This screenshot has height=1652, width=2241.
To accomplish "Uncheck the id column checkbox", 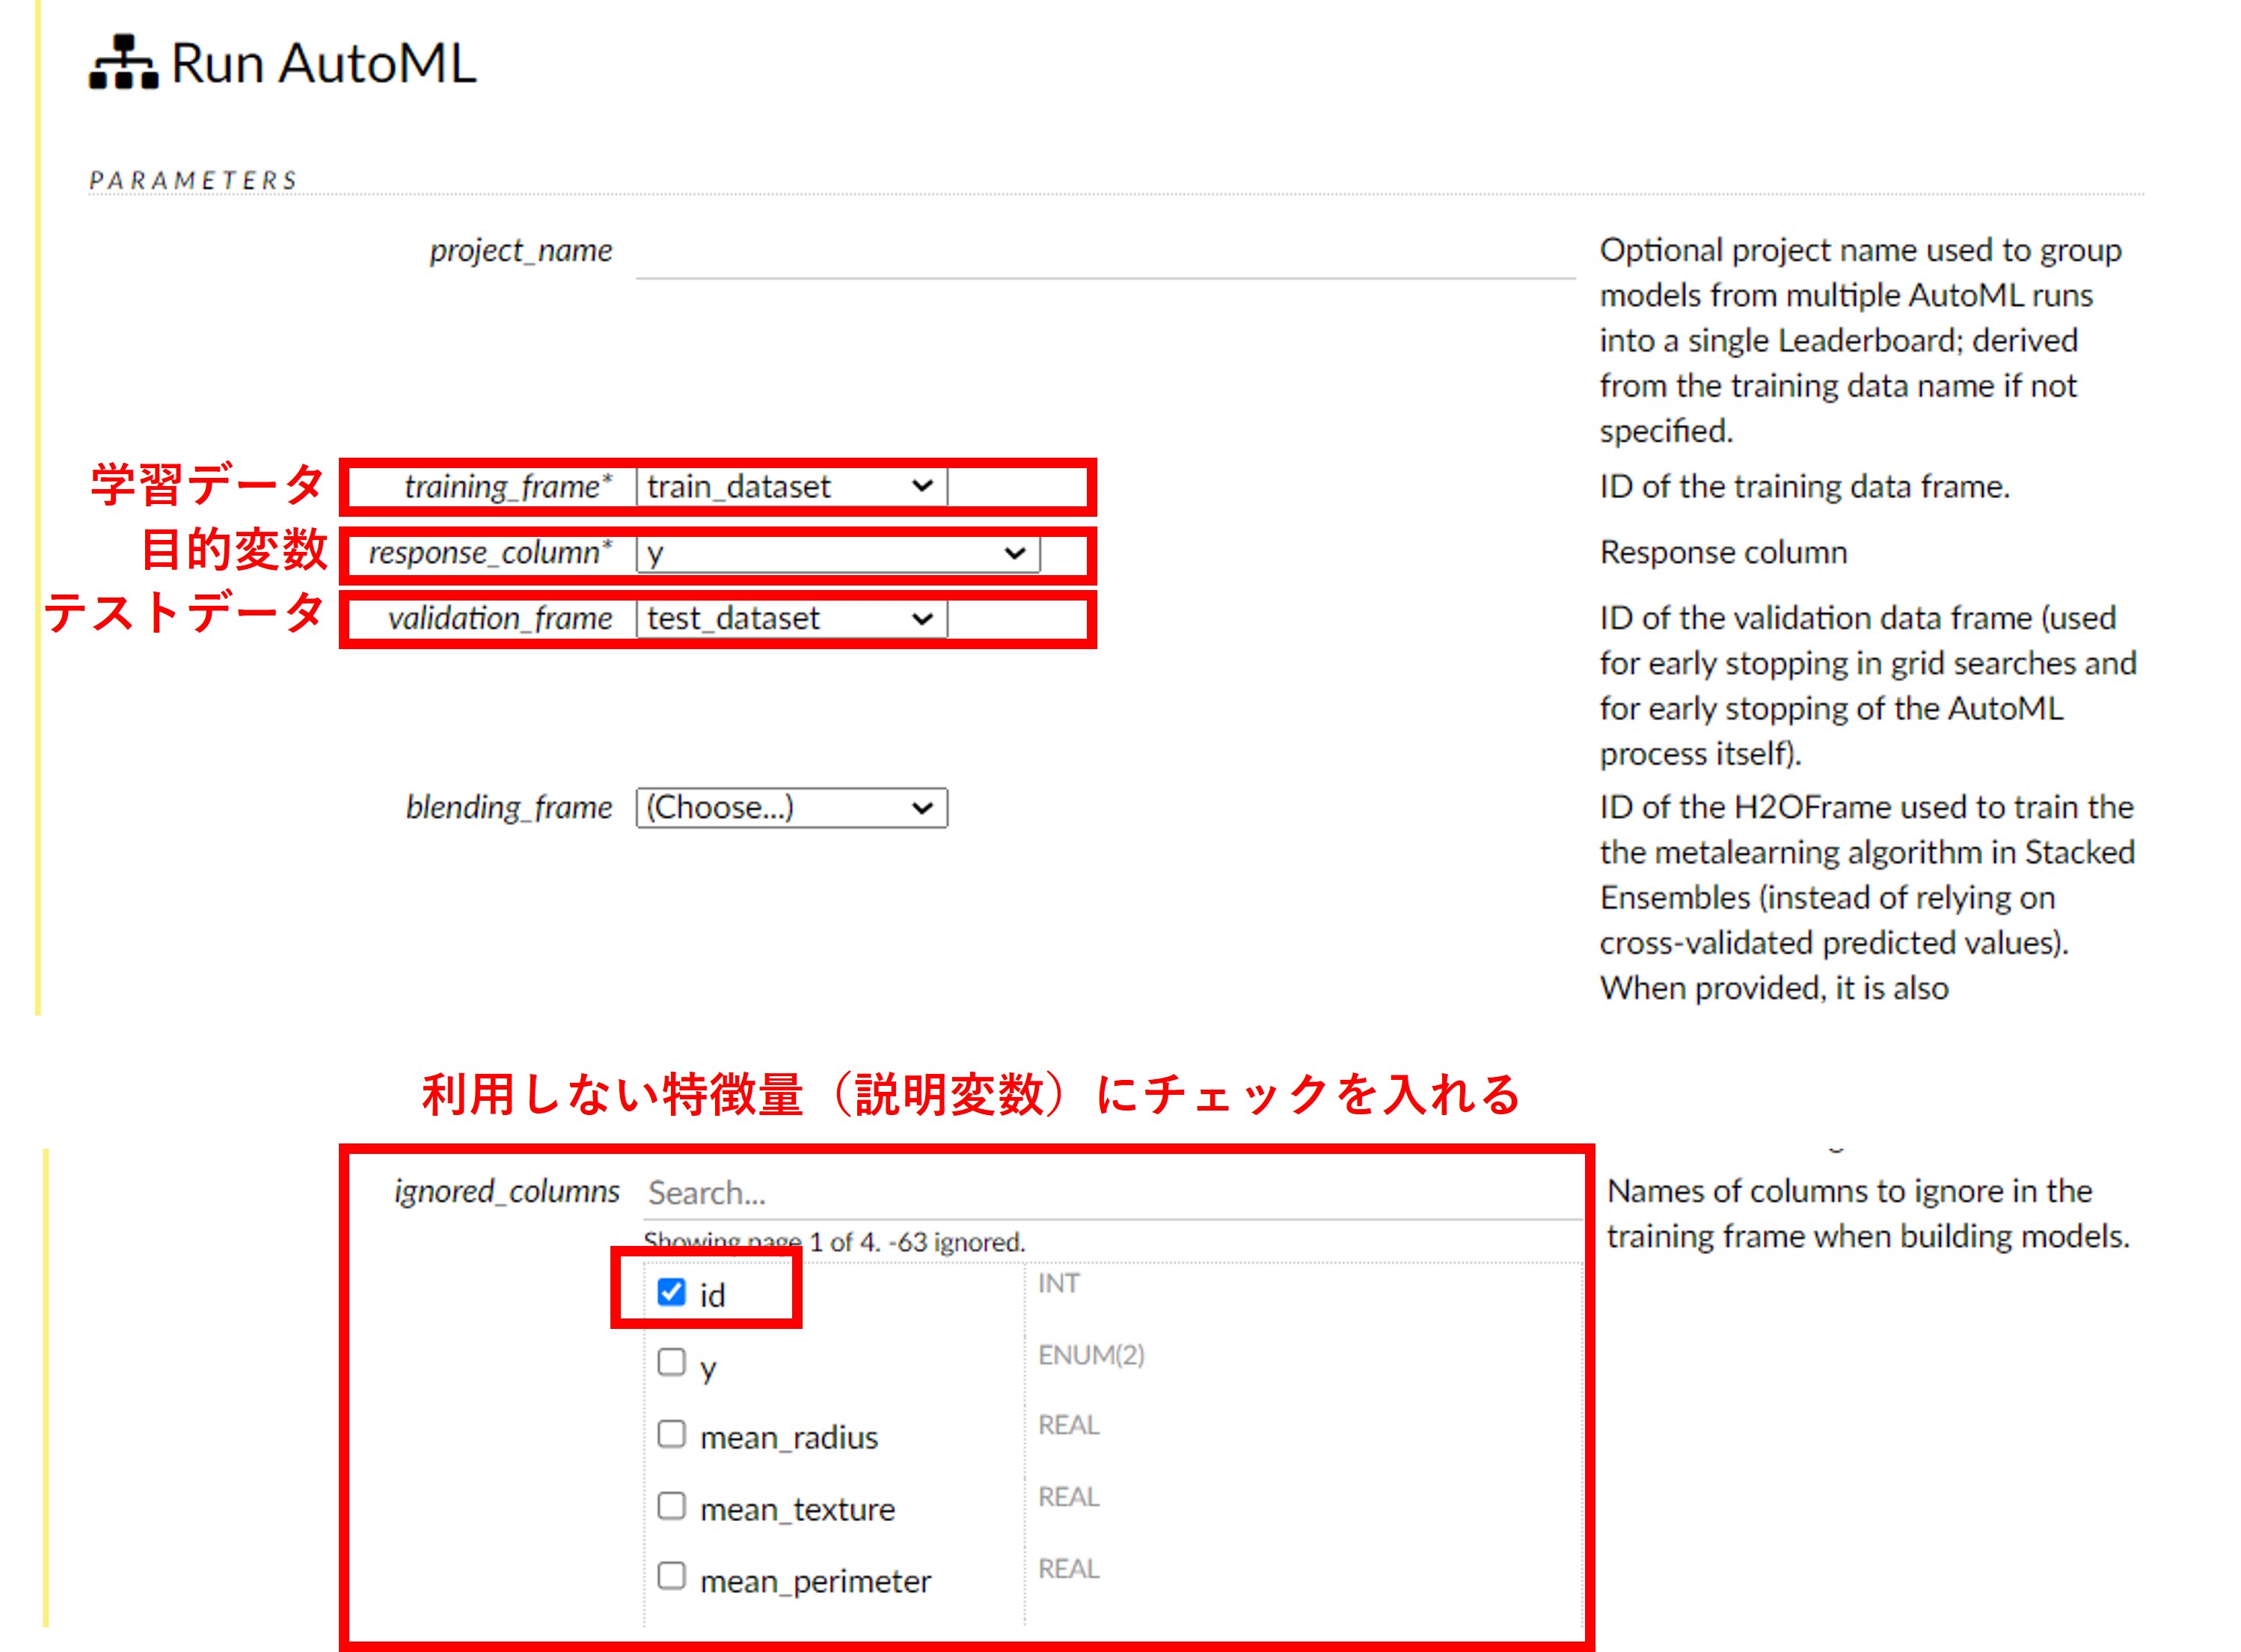I will pyautogui.click(x=671, y=1292).
